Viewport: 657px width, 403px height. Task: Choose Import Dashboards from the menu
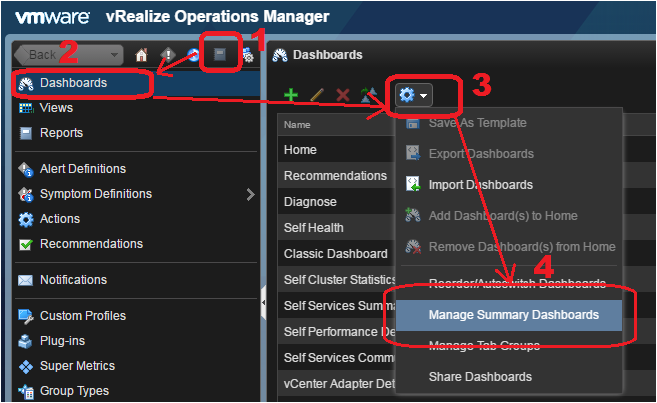480,185
